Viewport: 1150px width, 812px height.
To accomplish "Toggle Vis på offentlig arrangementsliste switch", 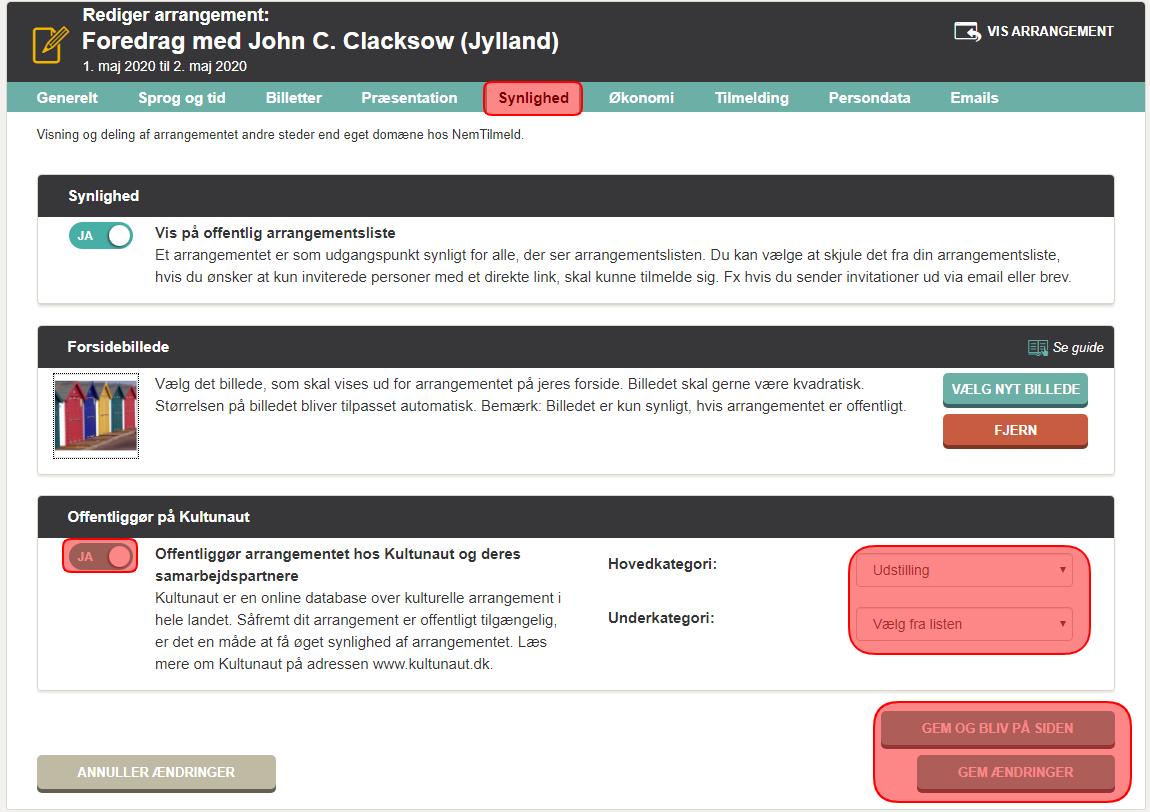I will [x=100, y=235].
